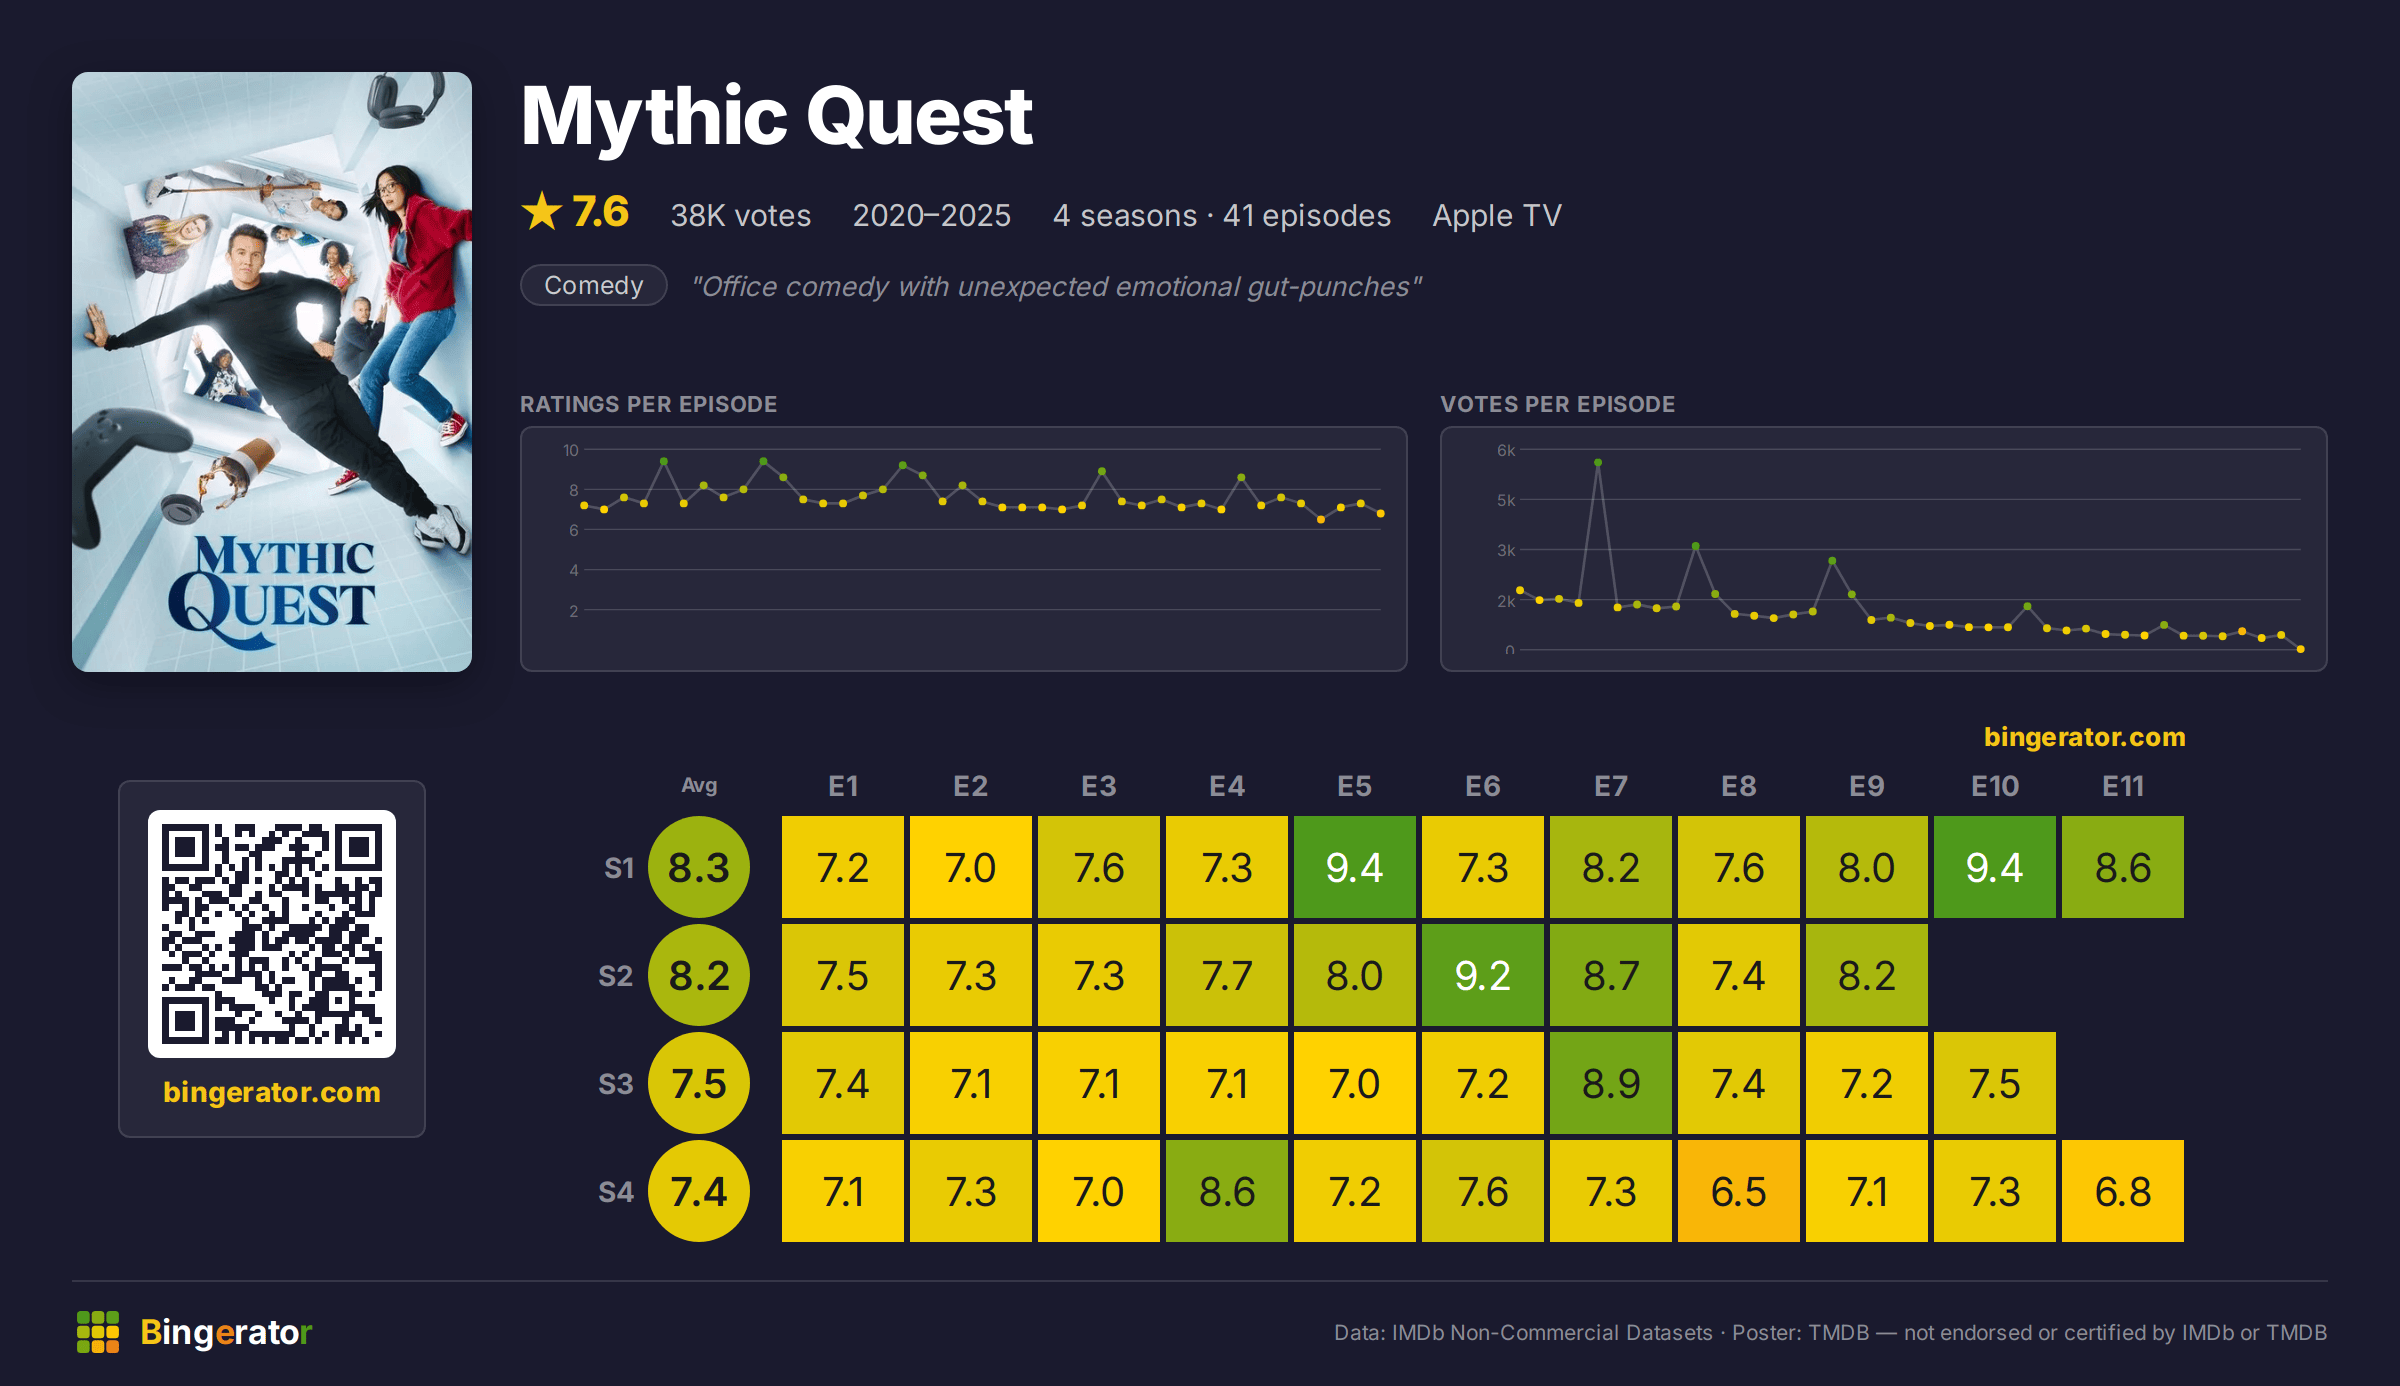The image size is (2400, 1386).
Task: Select the S3 E7 8.9 rating cell
Action: [x=1611, y=1083]
